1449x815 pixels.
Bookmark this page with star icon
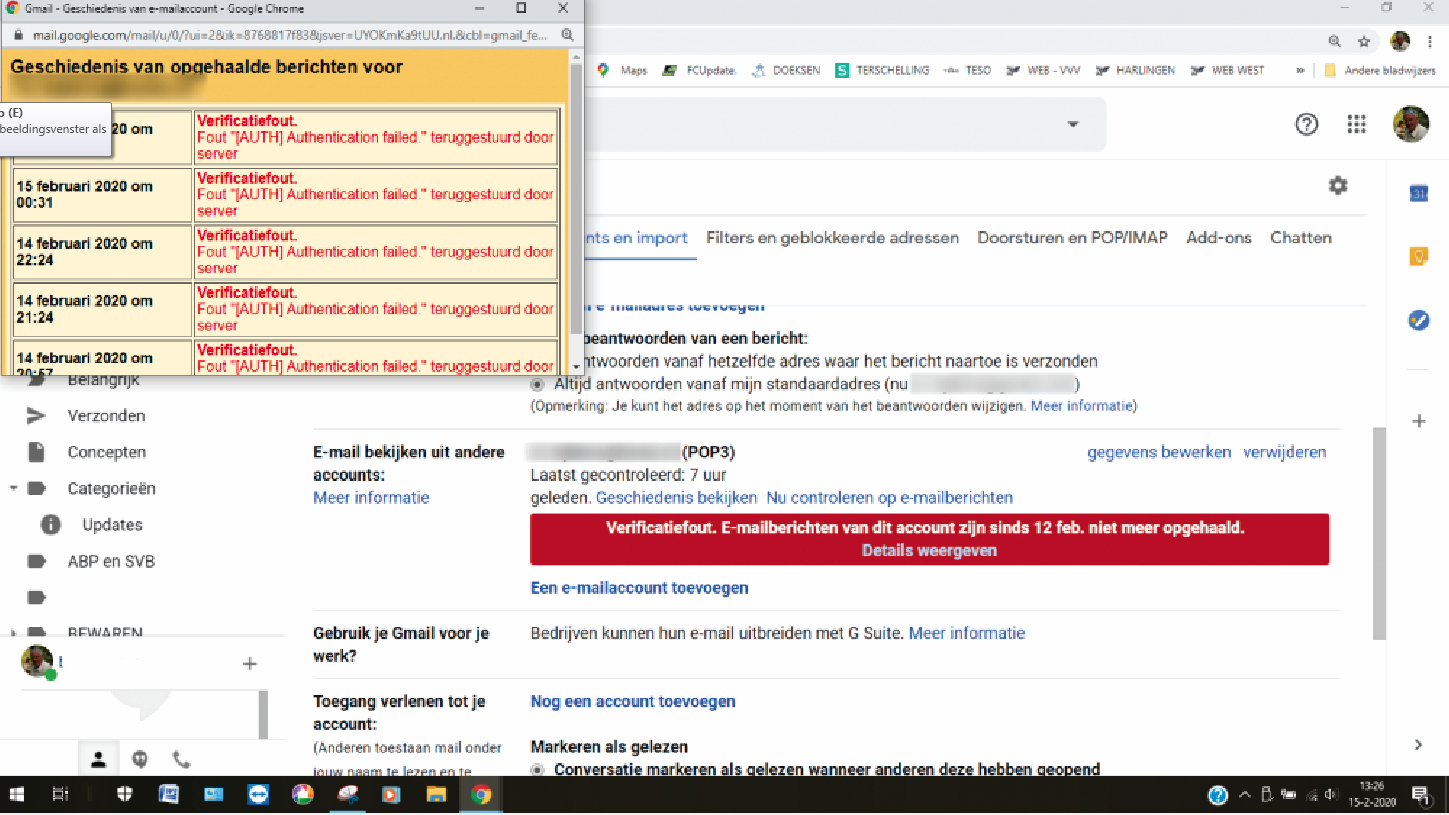1364,42
